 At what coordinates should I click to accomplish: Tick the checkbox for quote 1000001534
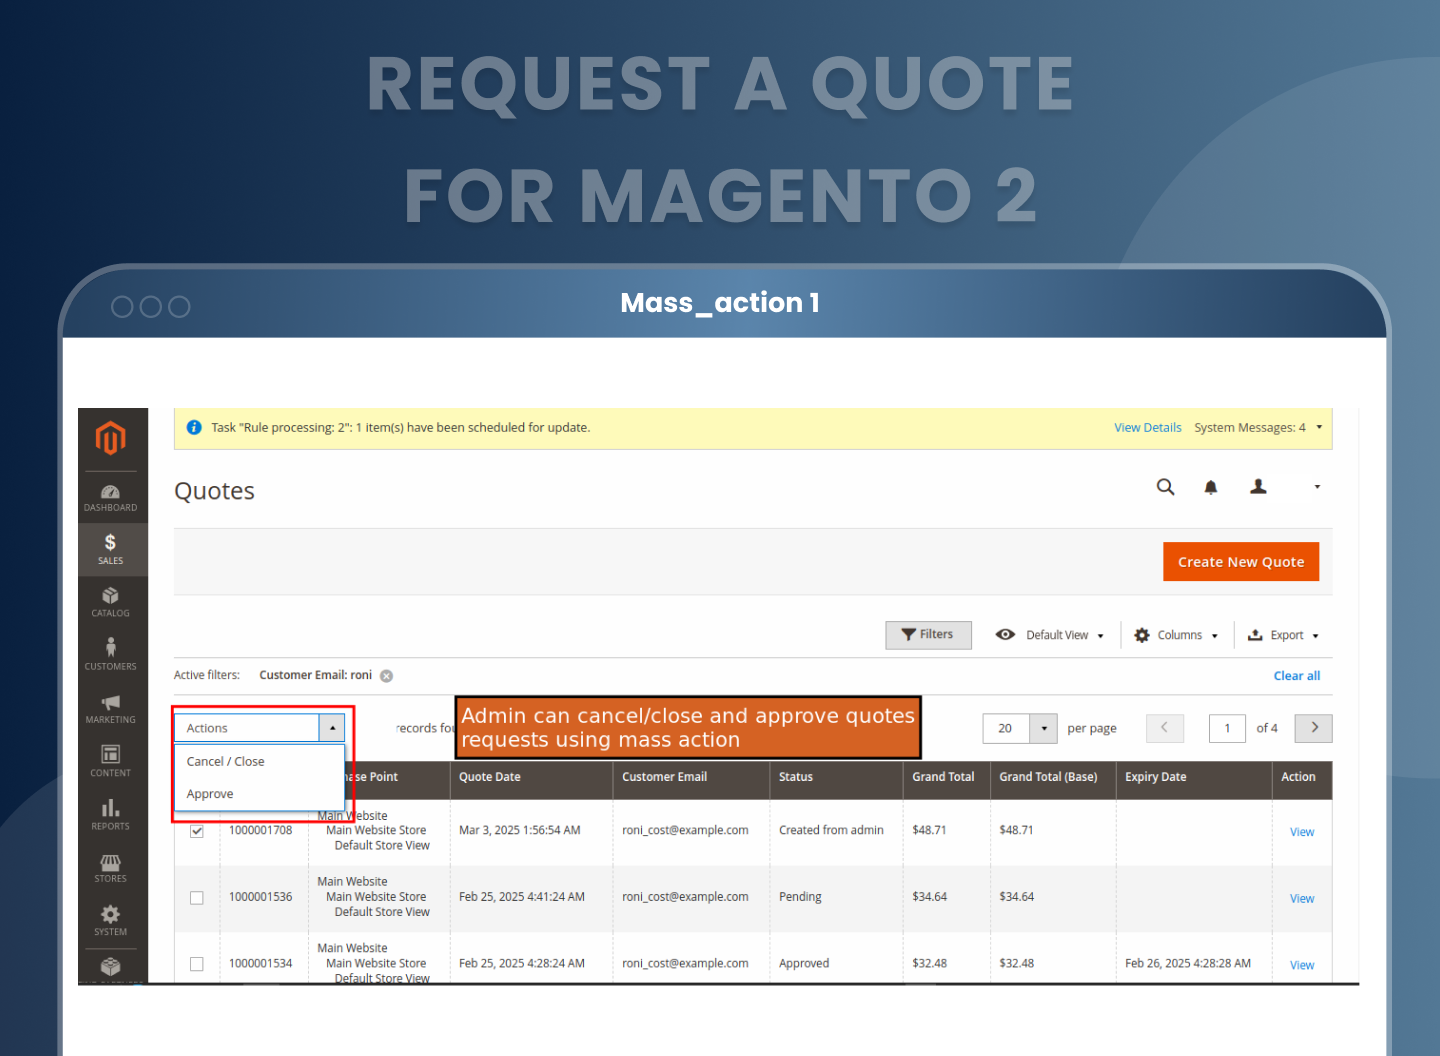tap(197, 964)
